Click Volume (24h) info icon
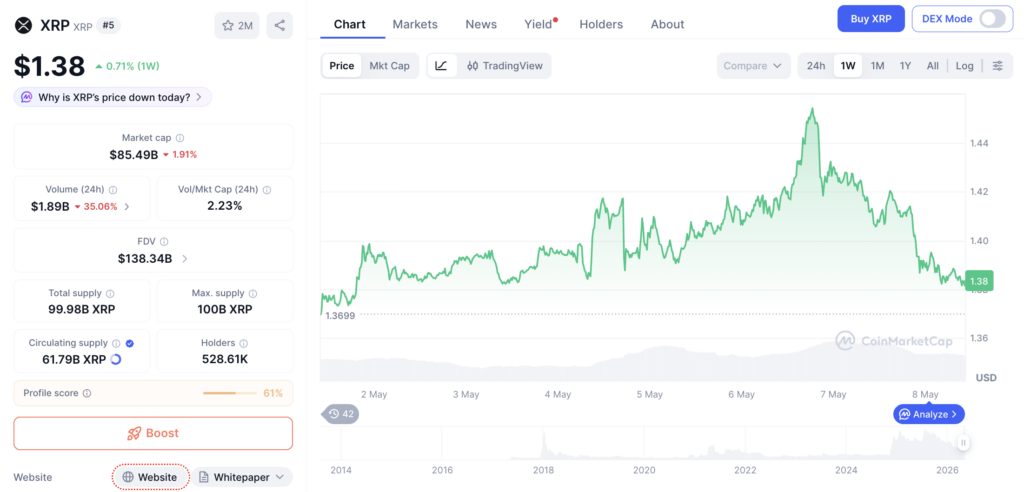The height and width of the screenshot is (492, 1024). tap(113, 190)
